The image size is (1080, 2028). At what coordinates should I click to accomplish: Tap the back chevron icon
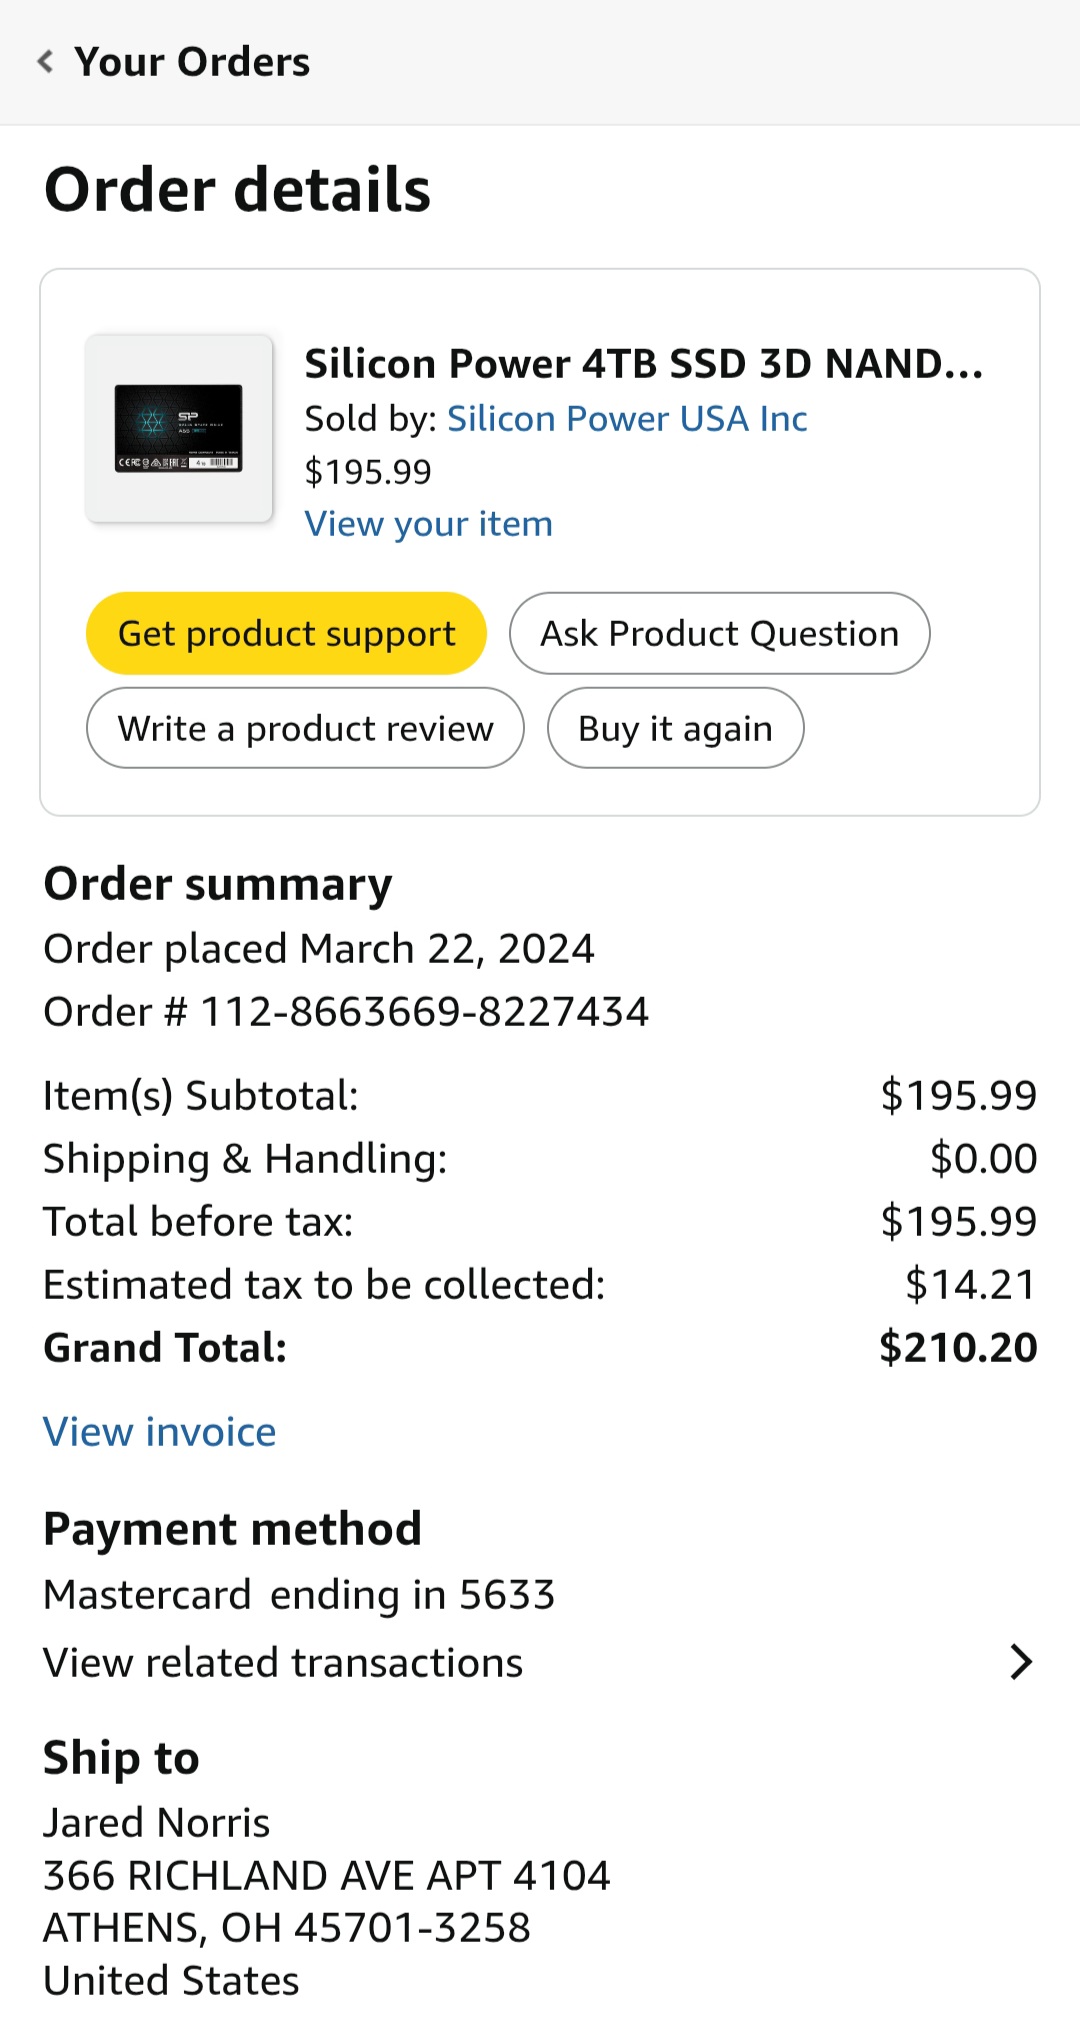[45, 62]
